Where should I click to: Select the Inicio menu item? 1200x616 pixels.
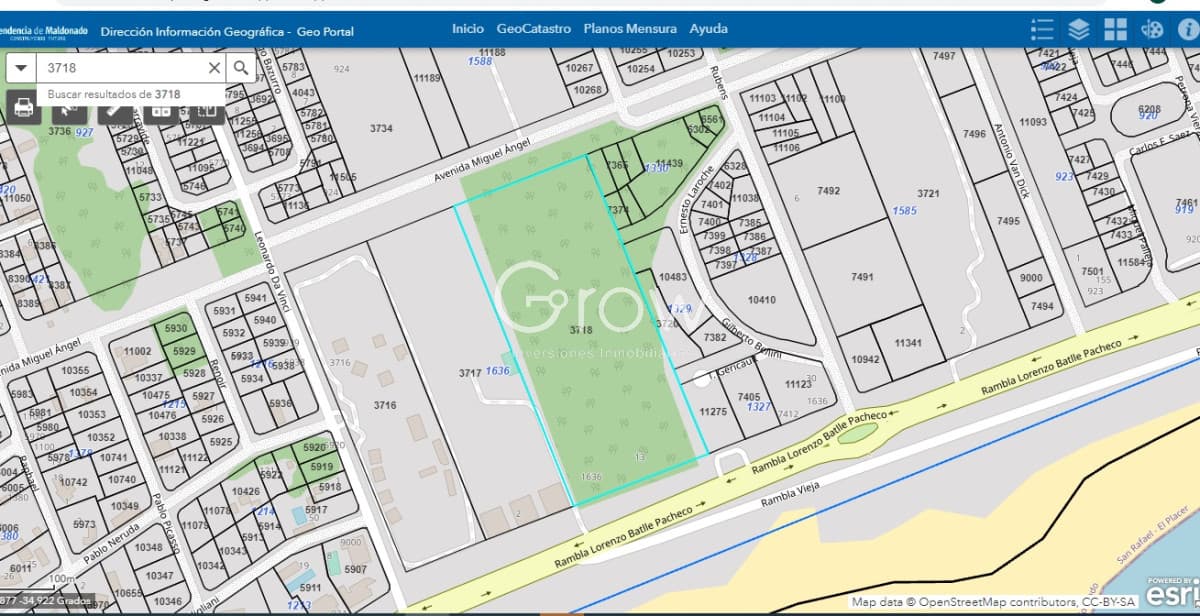pyautogui.click(x=467, y=29)
